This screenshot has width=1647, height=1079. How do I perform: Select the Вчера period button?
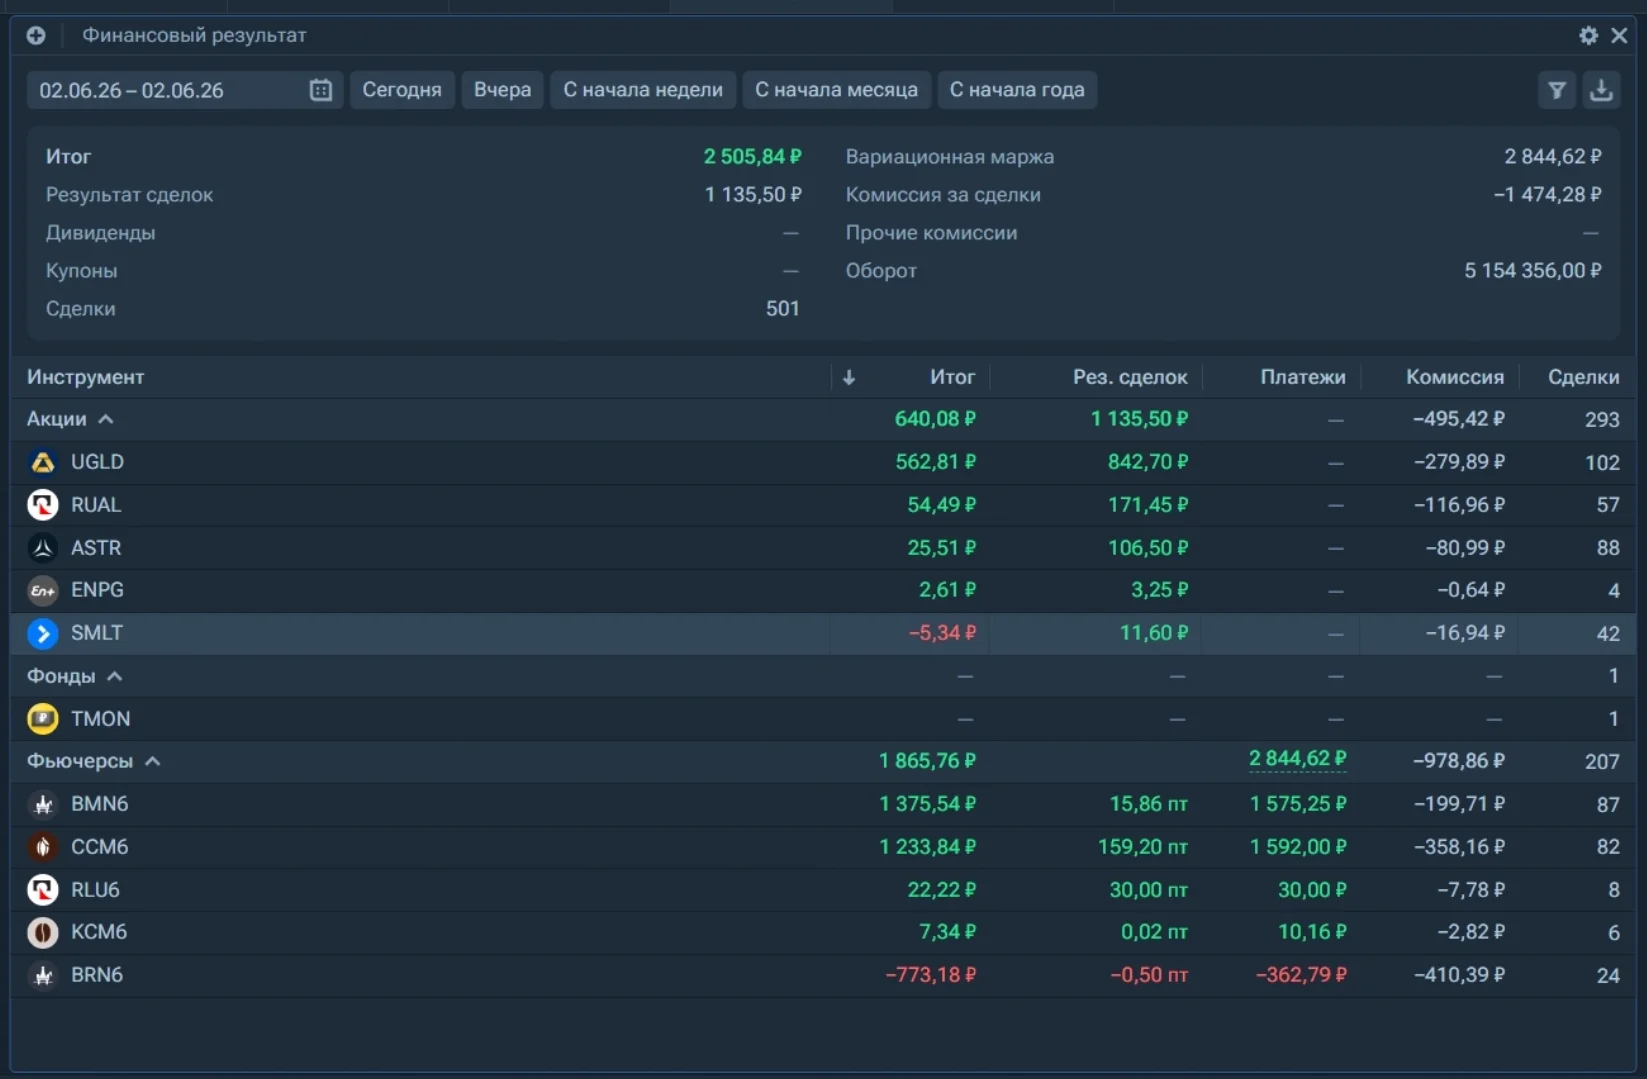502,90
